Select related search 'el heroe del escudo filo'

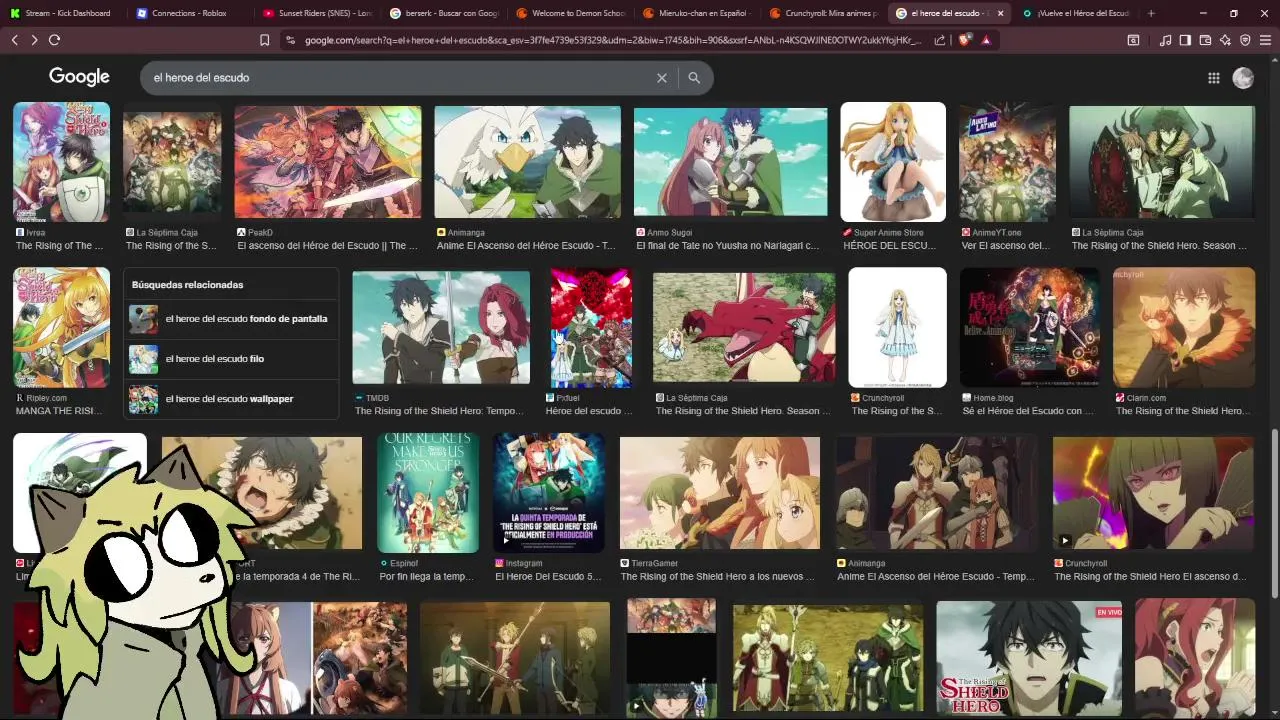coord(231,359)
